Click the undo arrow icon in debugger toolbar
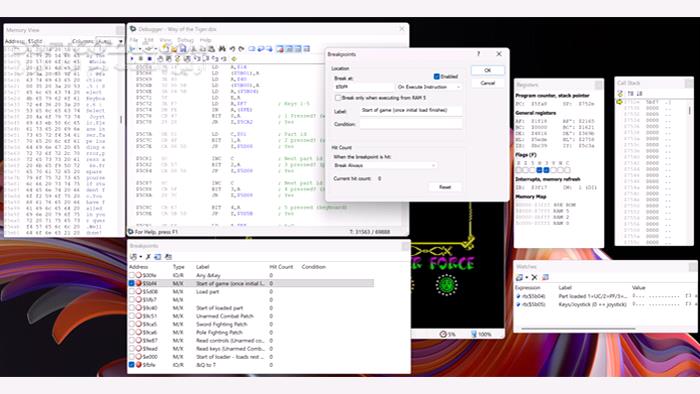 232,49
